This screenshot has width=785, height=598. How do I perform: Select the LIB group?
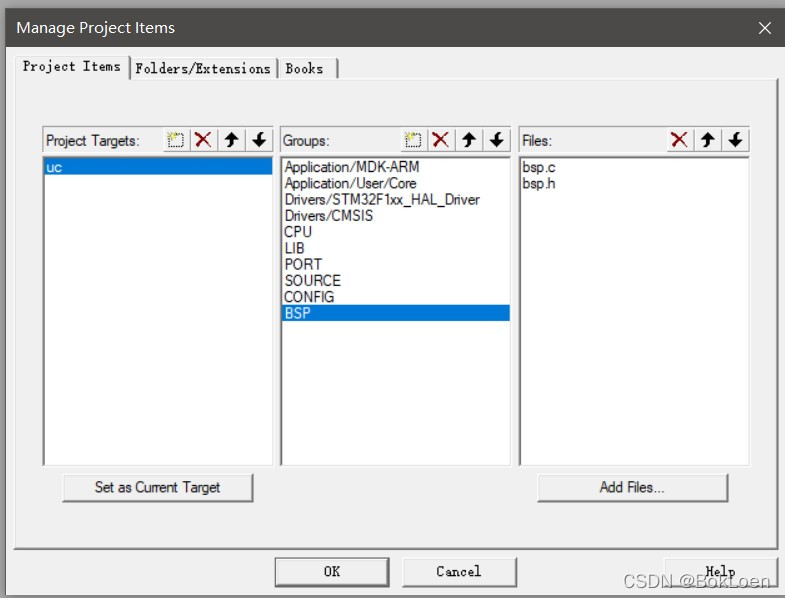tap(396, 248)
